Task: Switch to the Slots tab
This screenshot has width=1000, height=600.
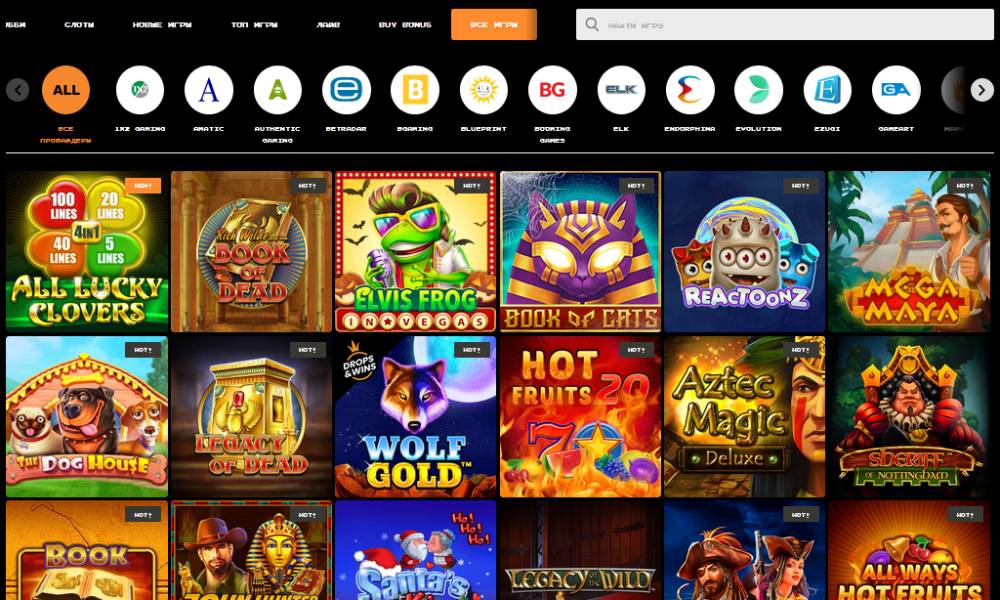Action: tap(79, 25)
